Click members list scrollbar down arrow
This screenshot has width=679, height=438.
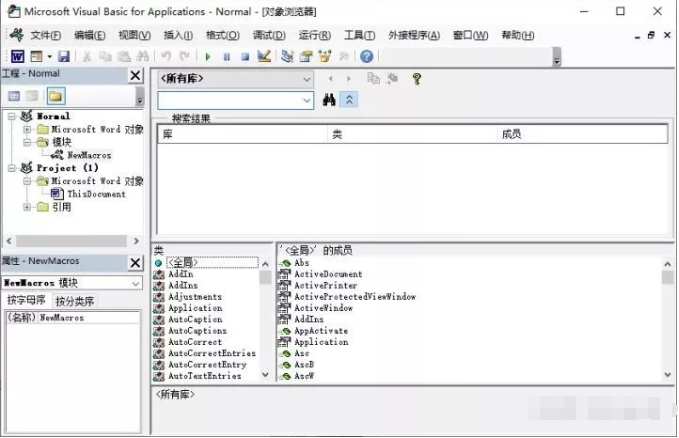pos(668,375)
